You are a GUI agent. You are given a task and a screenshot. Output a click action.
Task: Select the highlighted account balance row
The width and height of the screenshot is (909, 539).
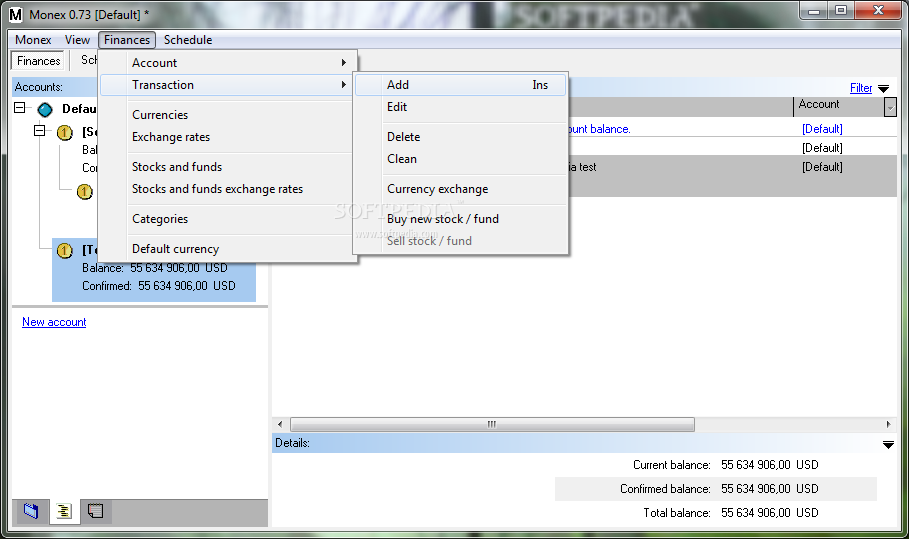click(155, 268)
